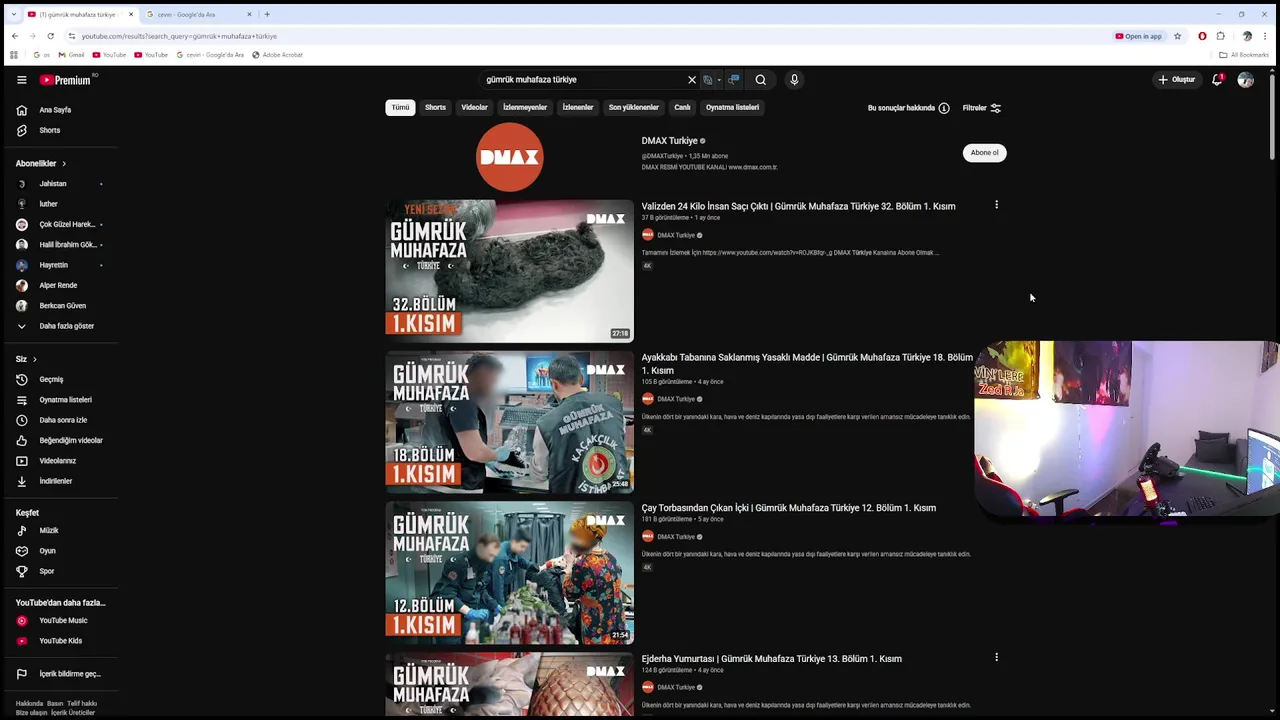Open the Chrome tab search dropdown arrow

coord(13,14)
